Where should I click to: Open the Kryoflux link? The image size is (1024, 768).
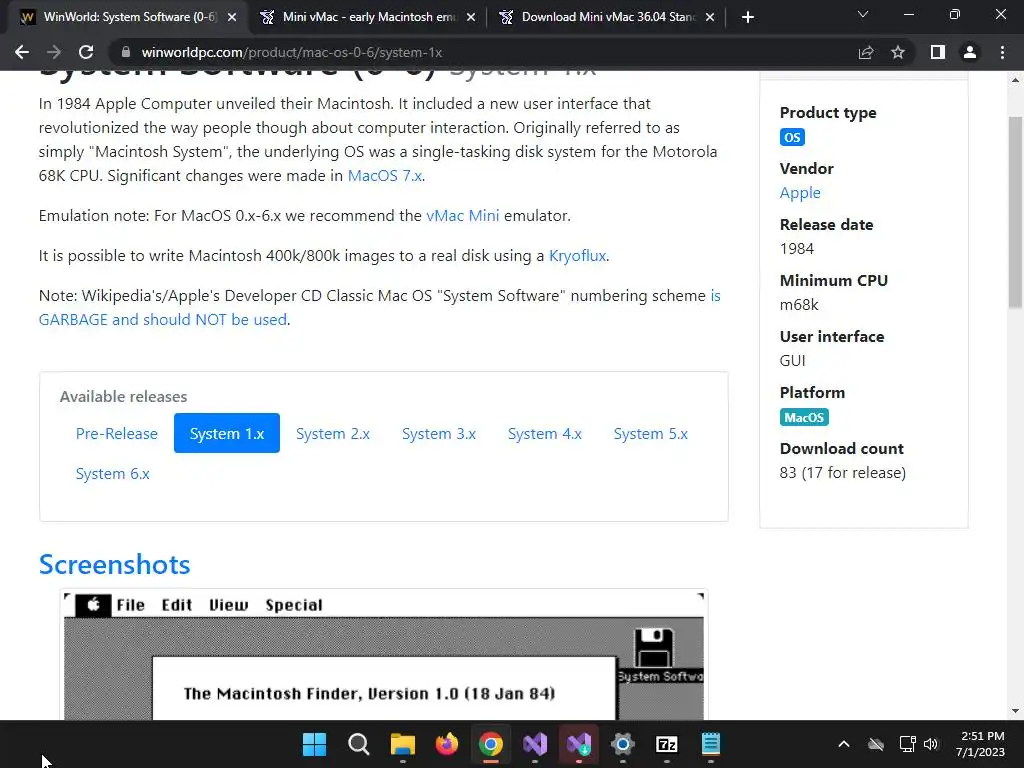click(x=577, y=255)
